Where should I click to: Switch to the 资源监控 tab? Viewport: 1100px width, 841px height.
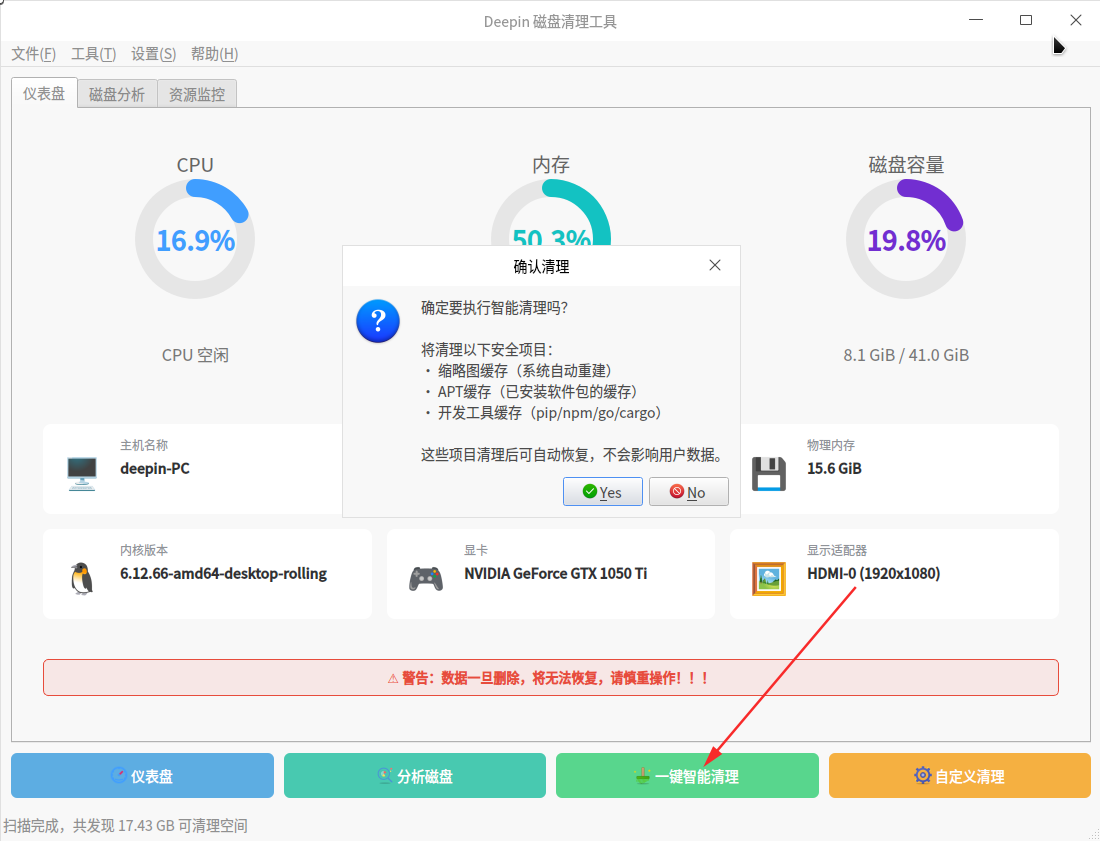pyautogui.click(x=197, y=94)
